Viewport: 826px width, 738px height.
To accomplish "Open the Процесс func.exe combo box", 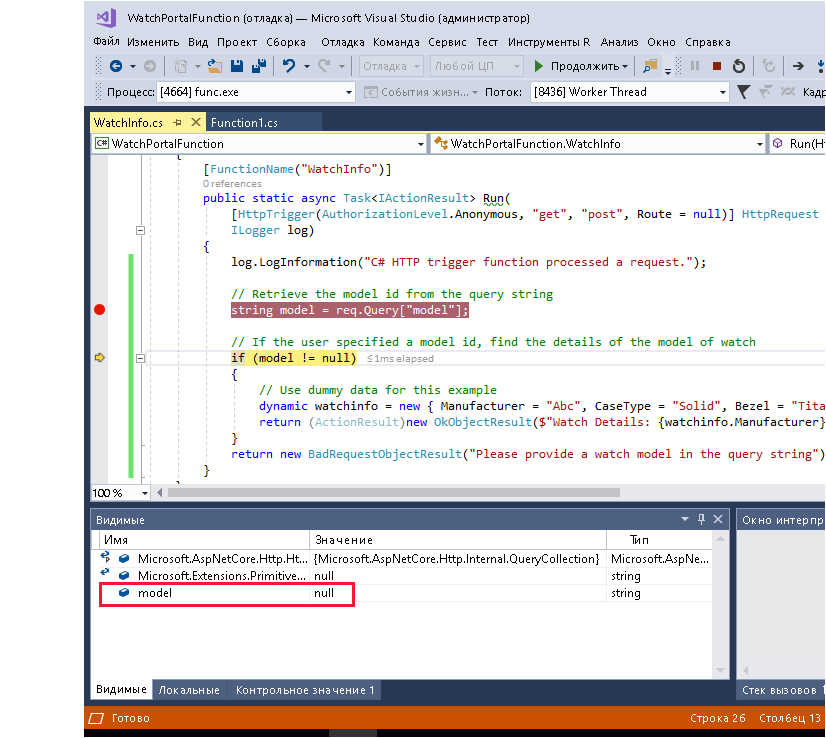I will pyautogui.click(x=256, y=92).
